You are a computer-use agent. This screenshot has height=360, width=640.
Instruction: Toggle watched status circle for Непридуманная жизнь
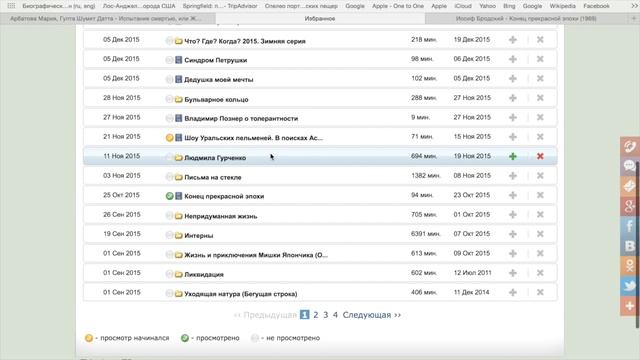tap(169, 216)
